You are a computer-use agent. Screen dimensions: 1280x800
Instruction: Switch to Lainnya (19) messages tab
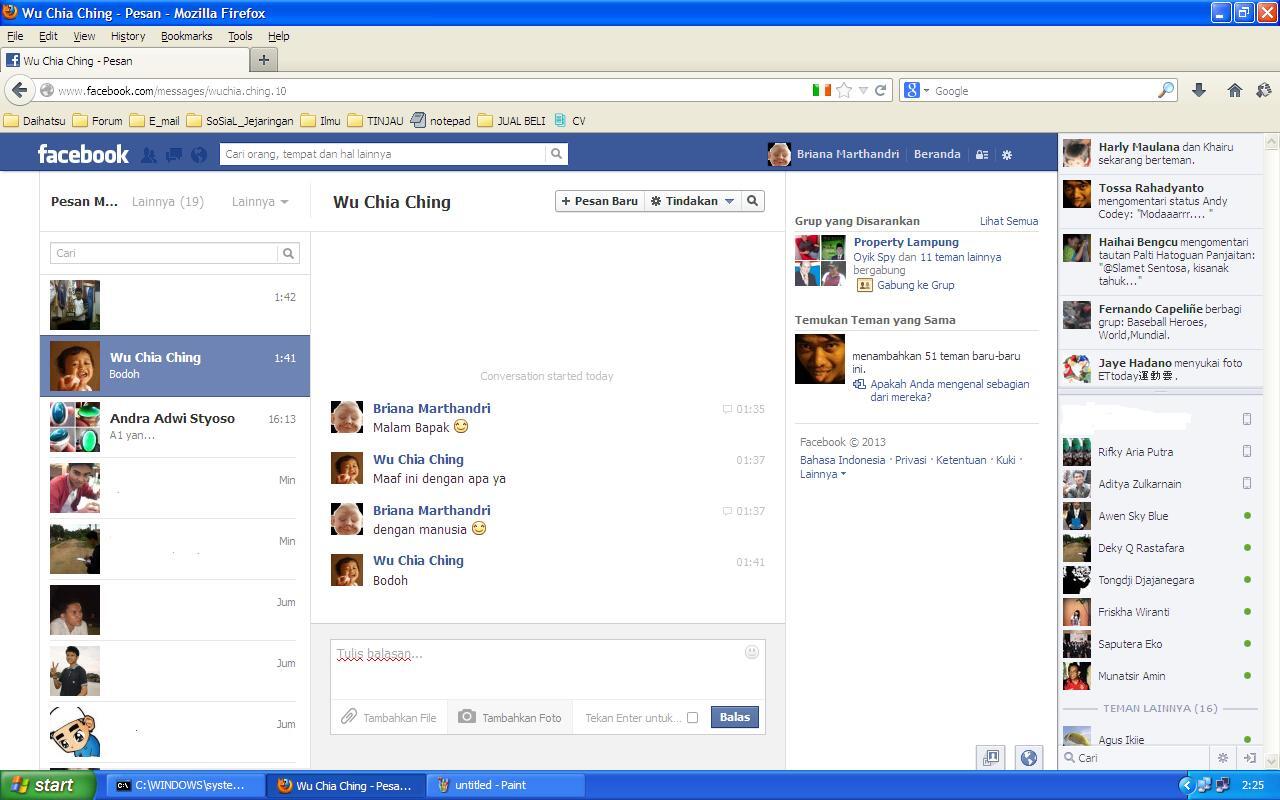coord(168,201)
